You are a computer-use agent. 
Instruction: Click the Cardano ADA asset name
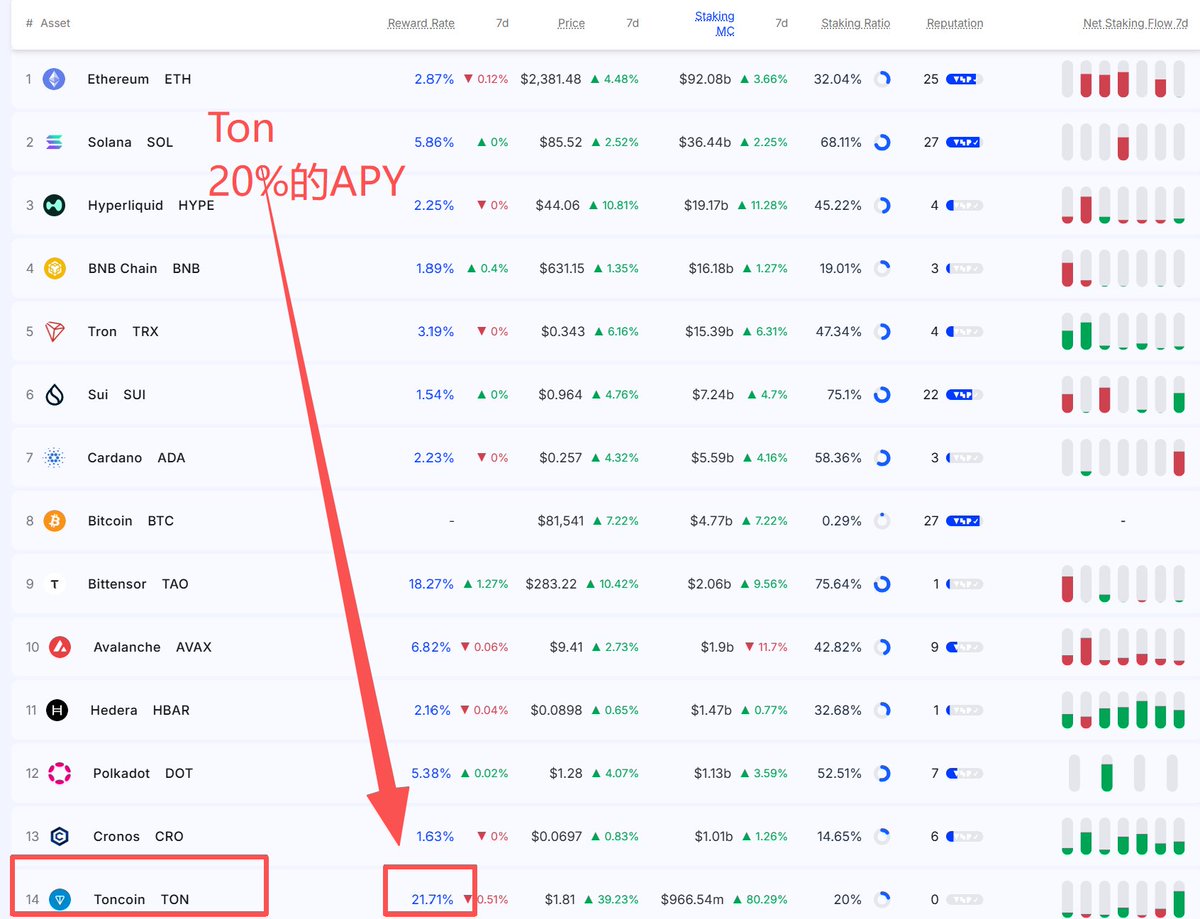pos(136,458)
